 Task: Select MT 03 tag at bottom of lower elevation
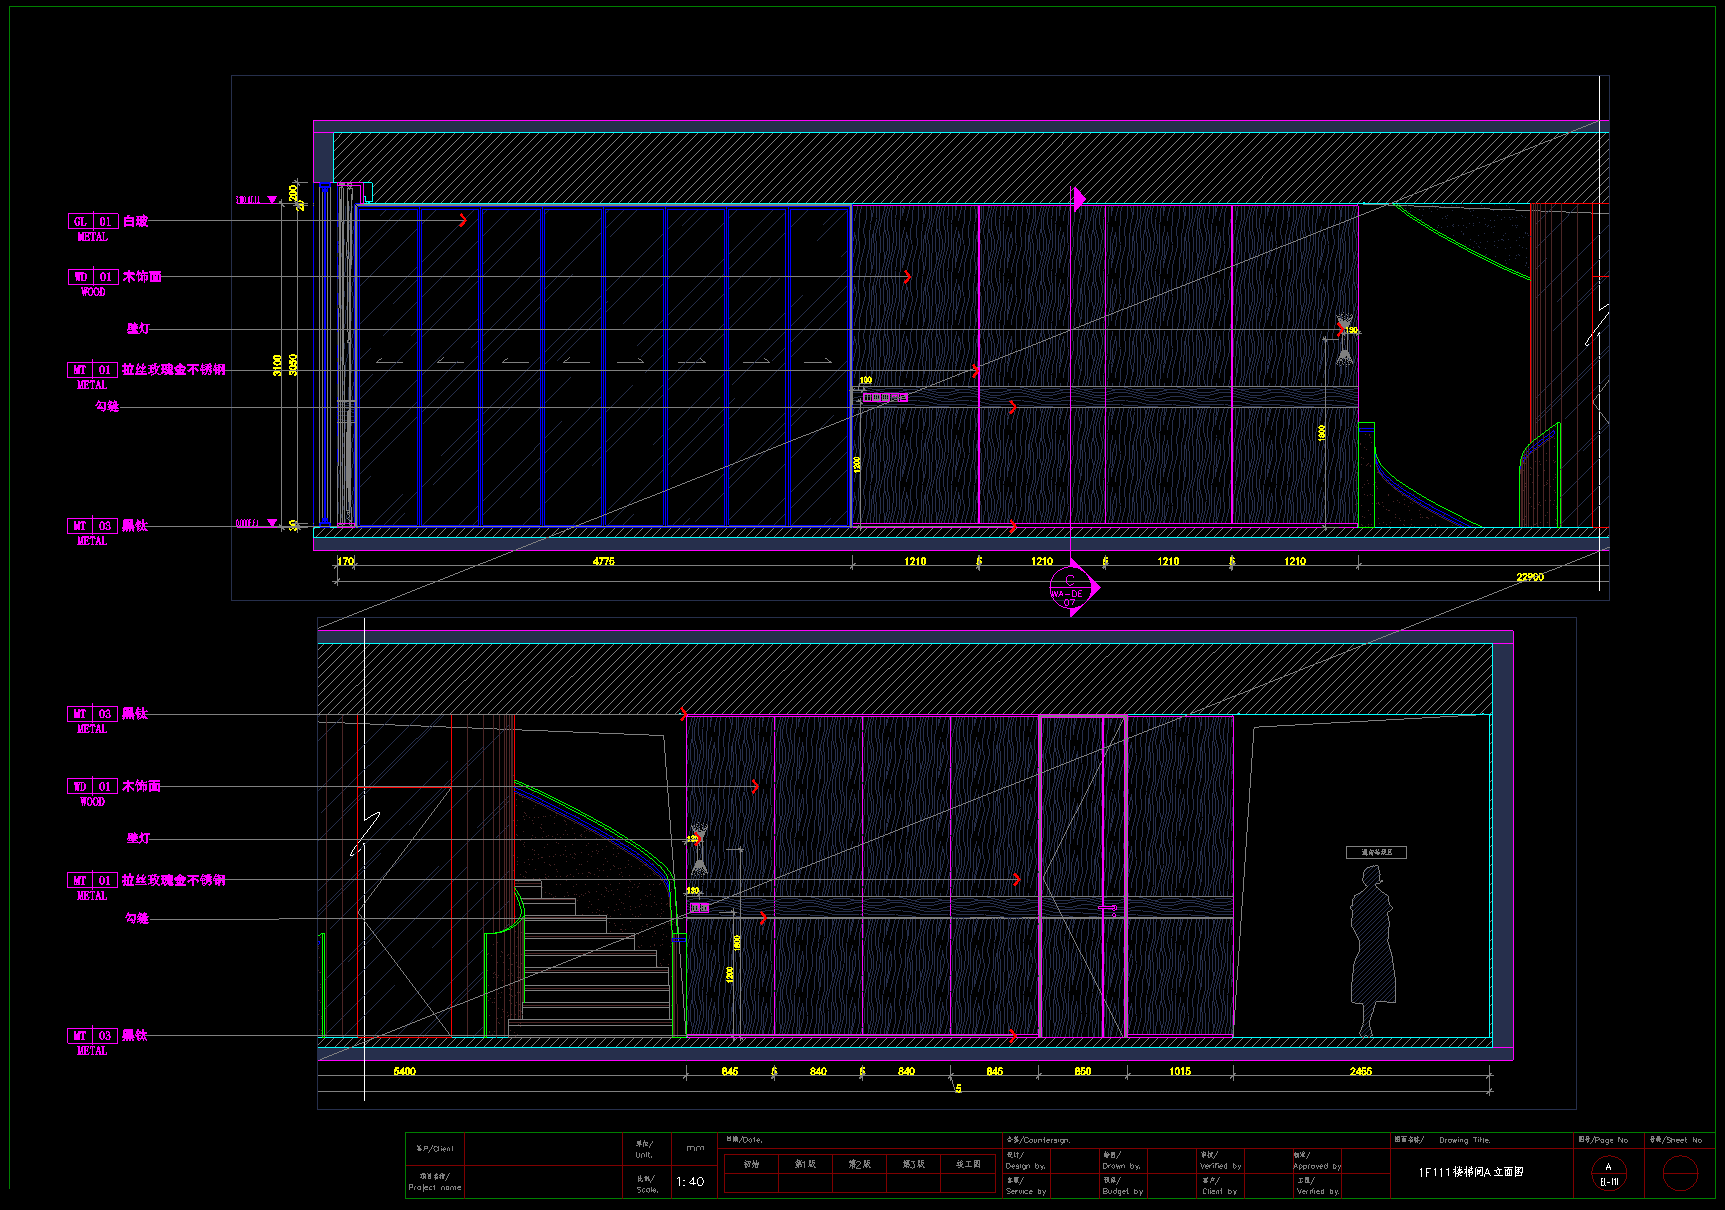pos(93,1036)
